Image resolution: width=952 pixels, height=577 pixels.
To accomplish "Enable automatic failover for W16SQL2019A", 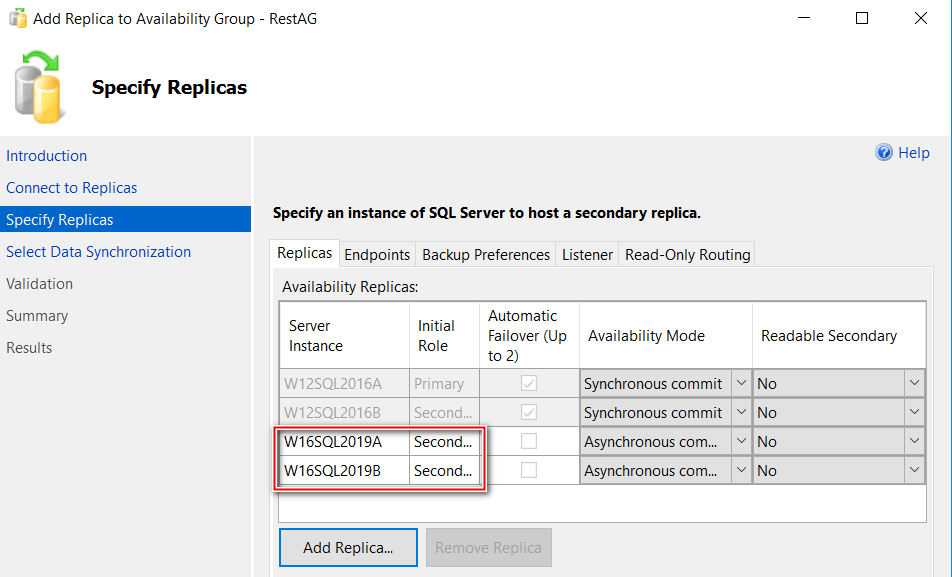I will [528, 441].
